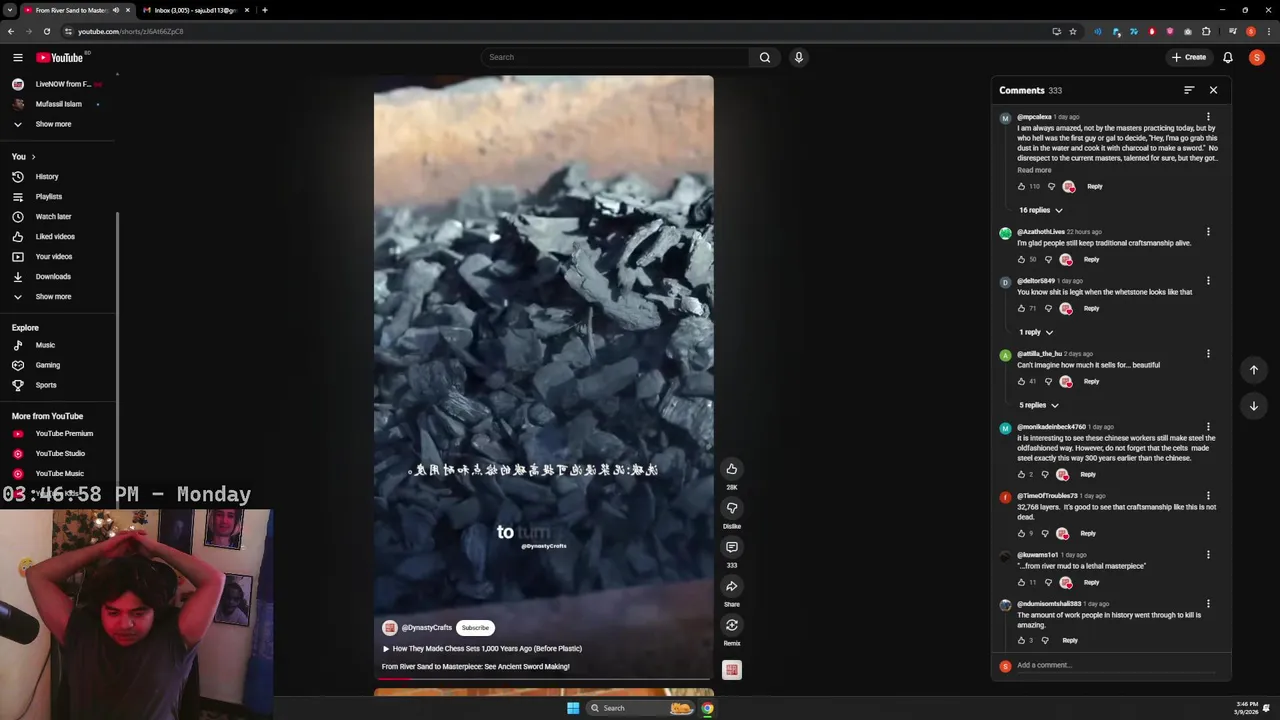Click the Short's progress bar
The image size is (1280, 720).
(544, 679)
